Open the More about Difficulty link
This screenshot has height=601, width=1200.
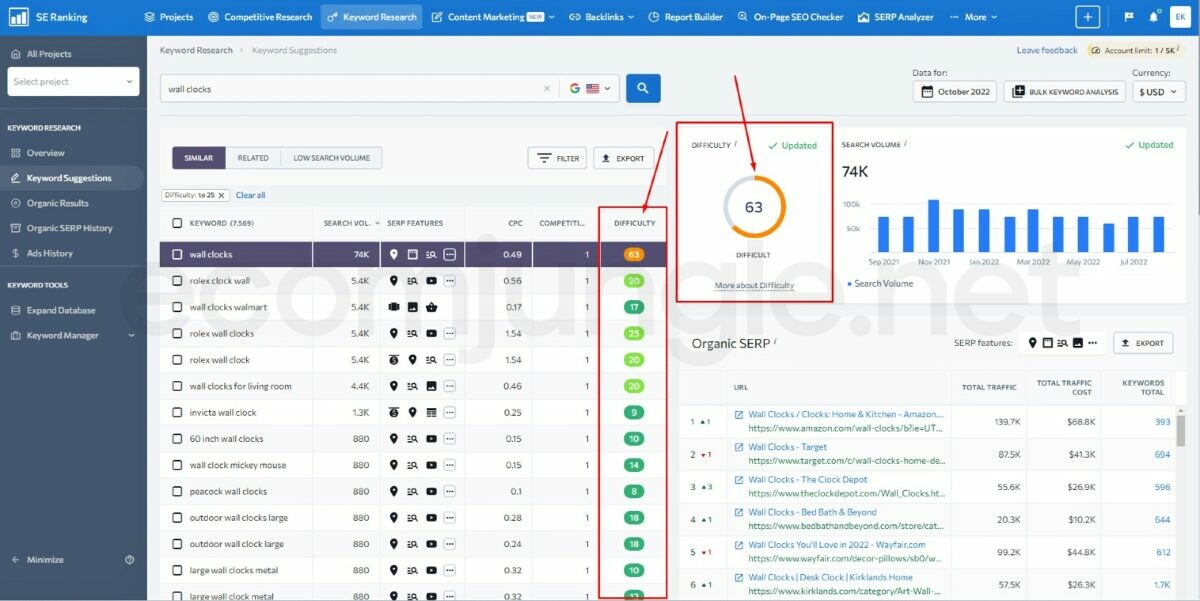[754, 286]
